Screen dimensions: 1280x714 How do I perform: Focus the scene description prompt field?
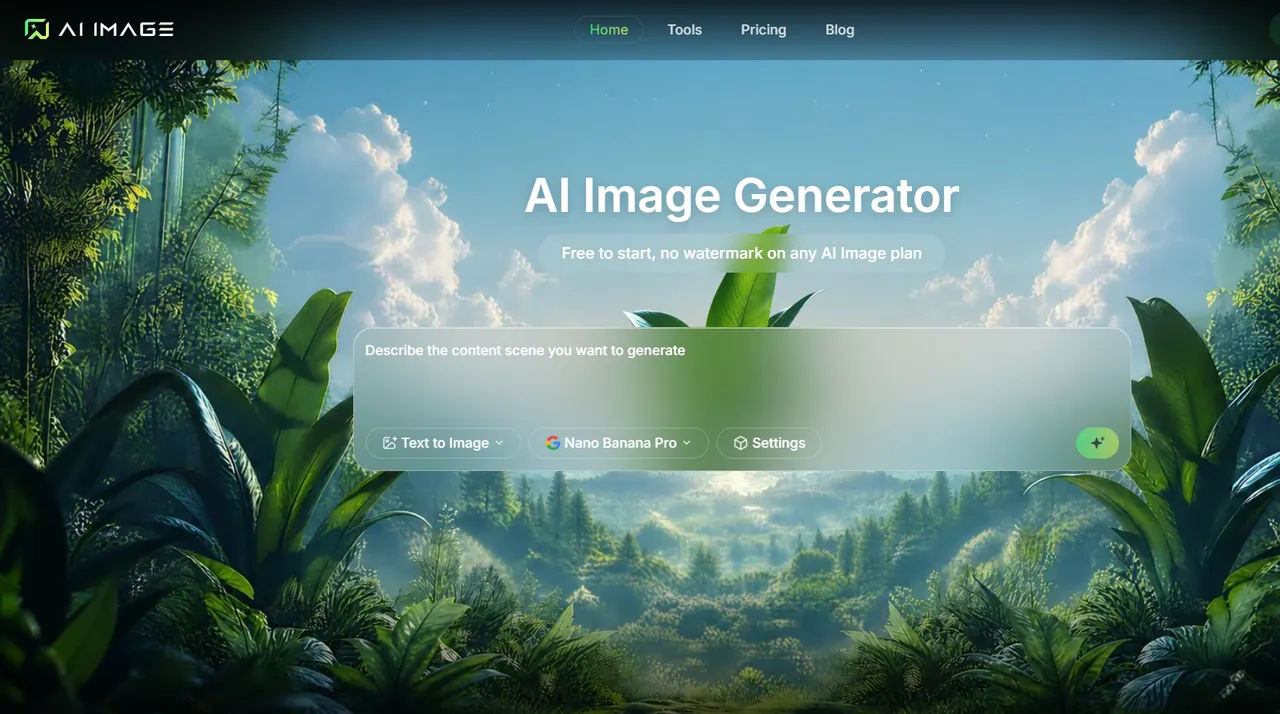pos(741,378)
